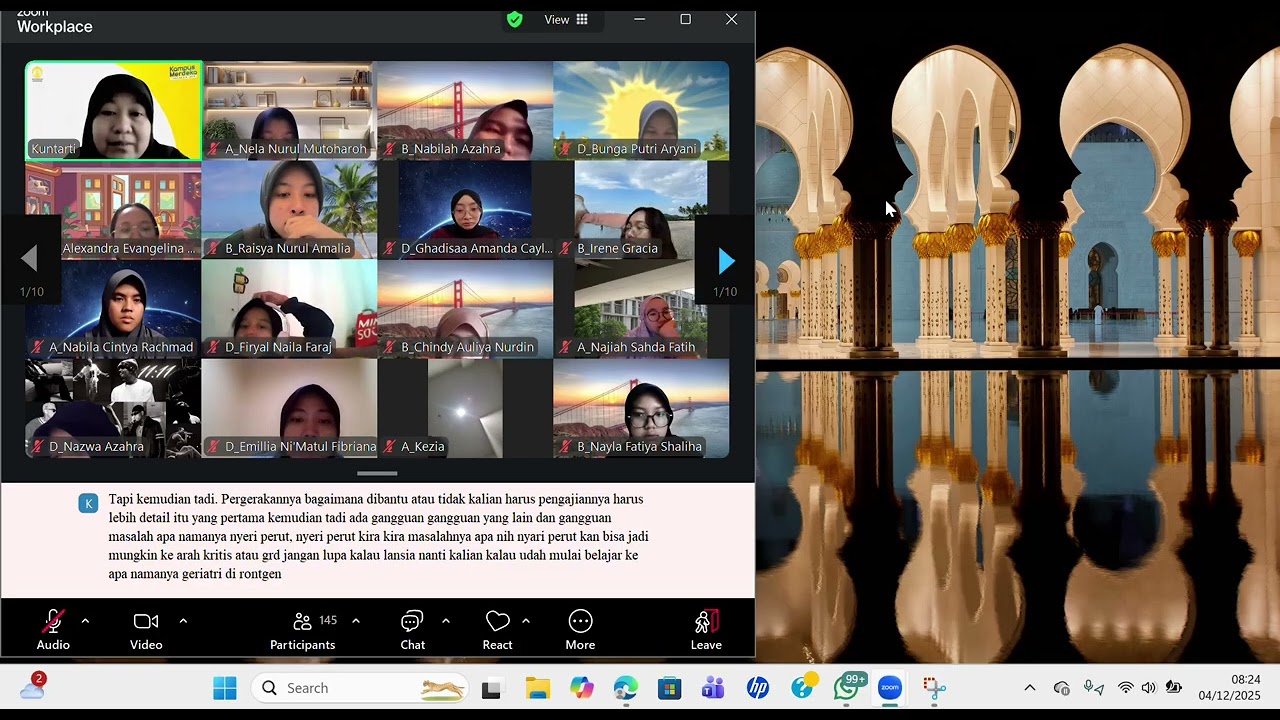Viewport: 1280px width, 720px height.
Task: Select A_Nabila Cintya Rachmad's video tile
Action: [x=114, y=309]
